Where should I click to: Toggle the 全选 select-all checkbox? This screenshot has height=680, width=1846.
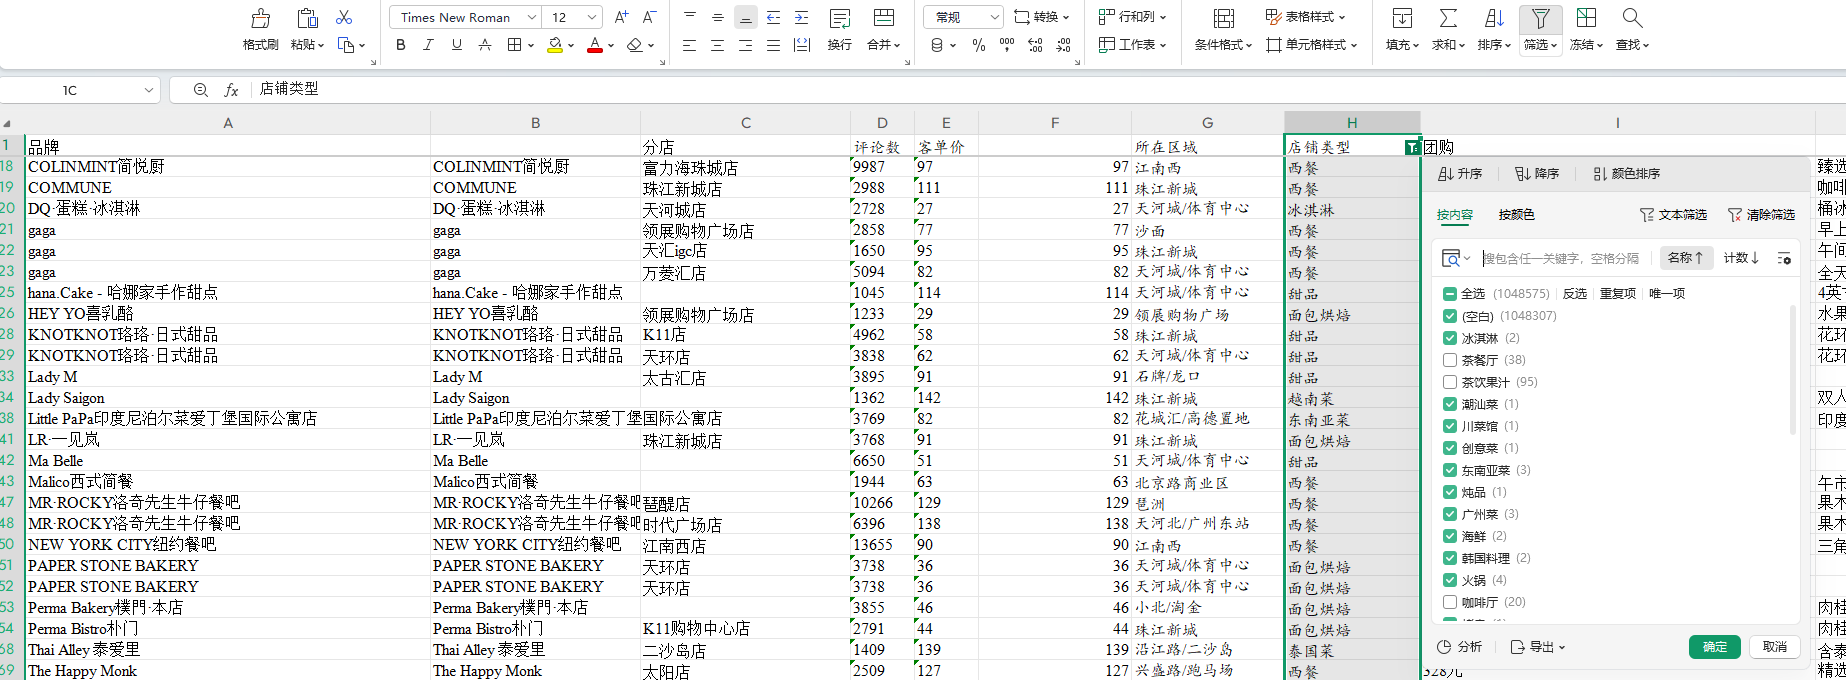pos(1449,294)
